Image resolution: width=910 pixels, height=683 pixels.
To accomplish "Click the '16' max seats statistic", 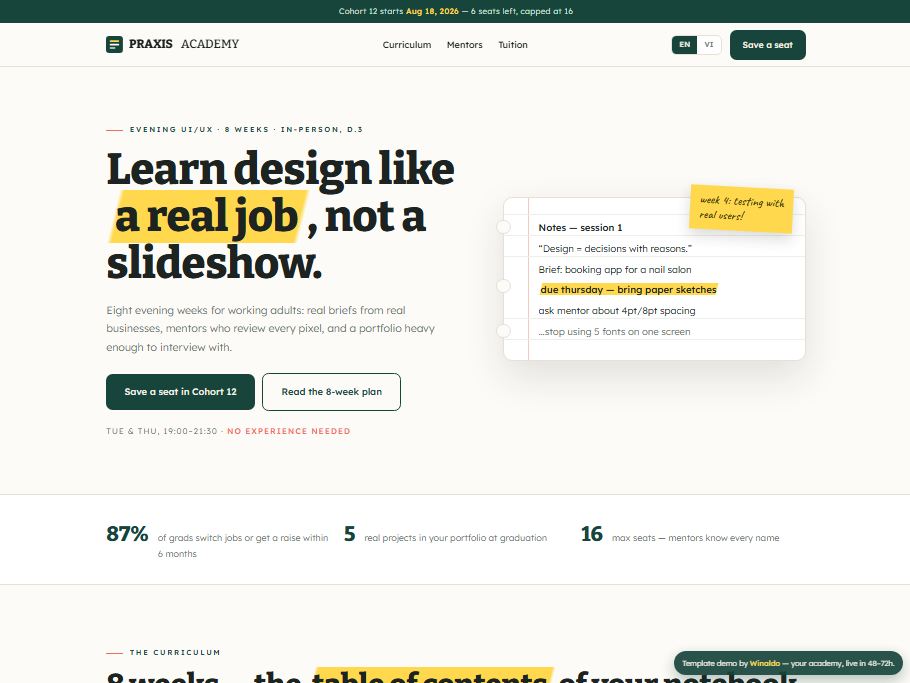I will (x=591, y=534).
